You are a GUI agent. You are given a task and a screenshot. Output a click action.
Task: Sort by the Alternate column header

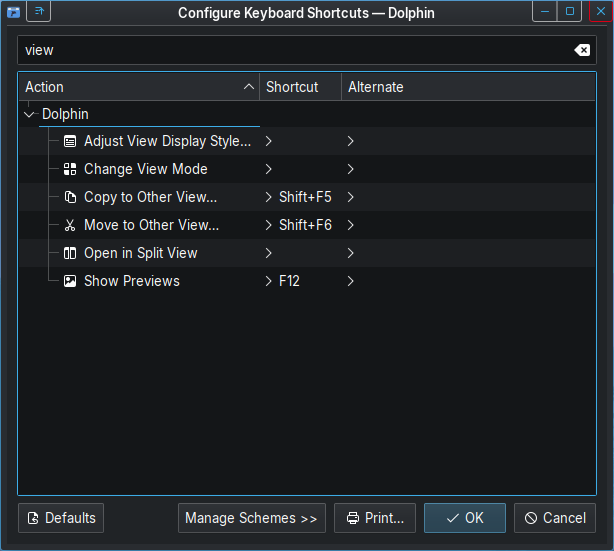pyautogui.click(x=468, y=87)
